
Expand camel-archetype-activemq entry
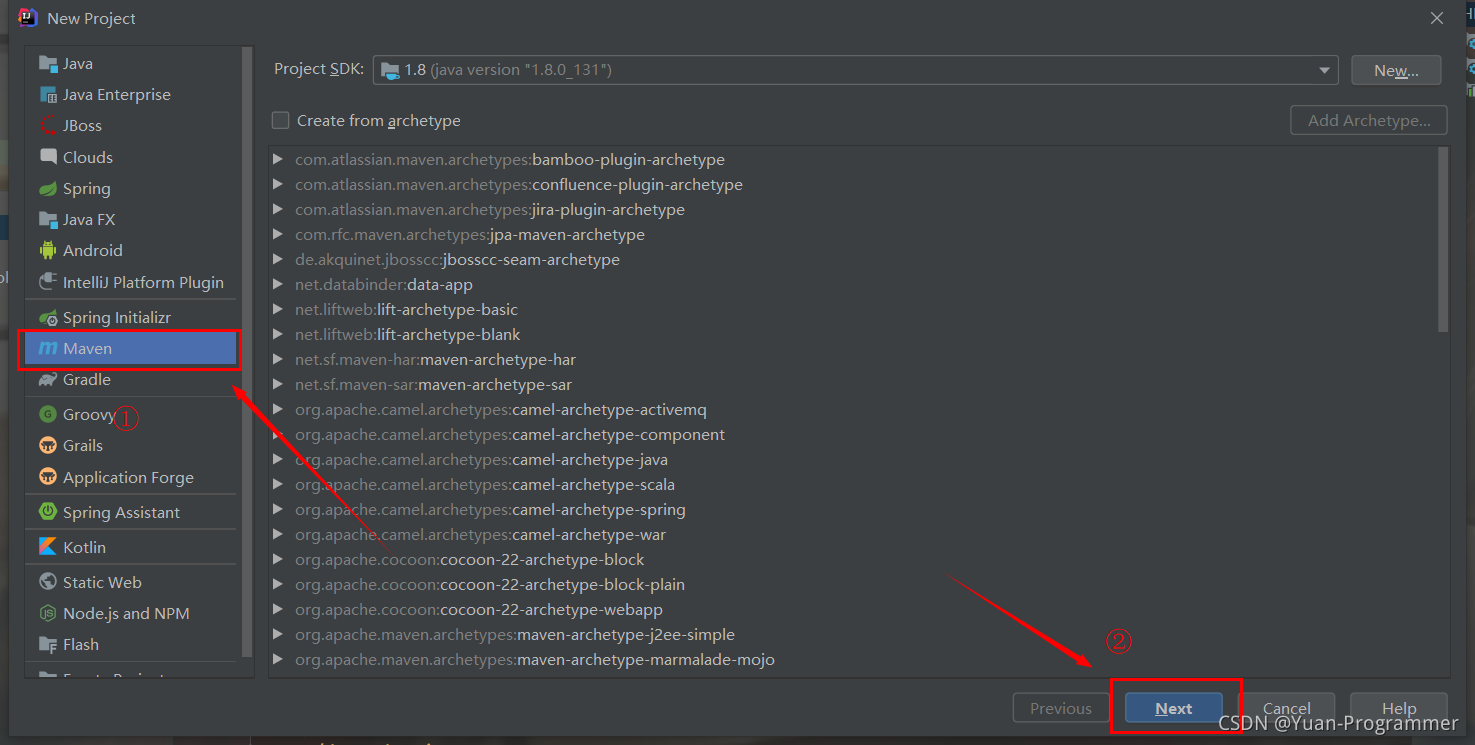(x=278, y=410)
